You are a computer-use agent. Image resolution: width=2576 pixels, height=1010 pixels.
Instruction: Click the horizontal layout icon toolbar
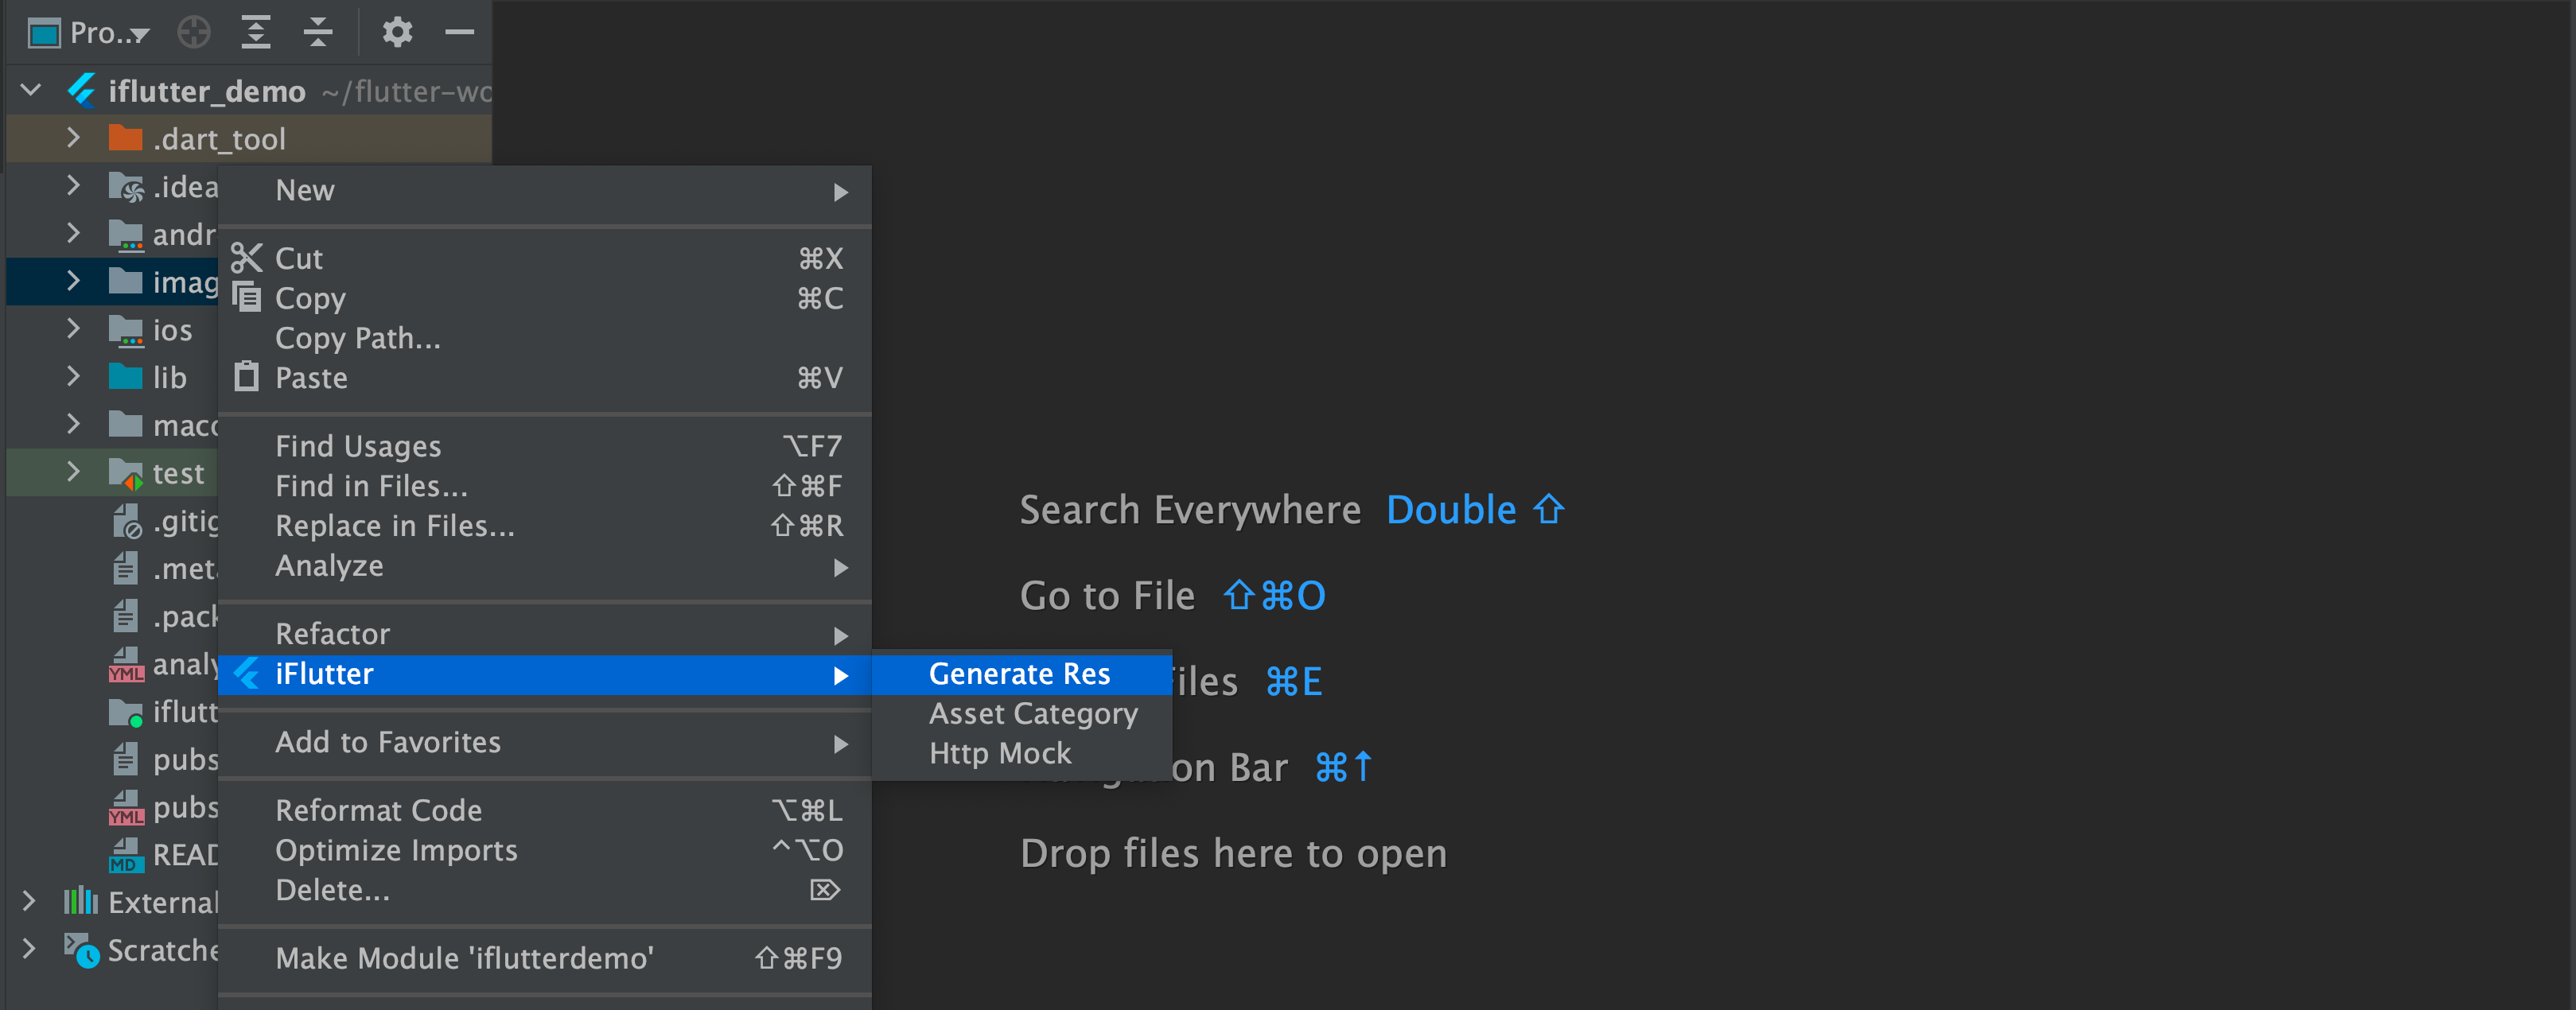click(256, 28)
